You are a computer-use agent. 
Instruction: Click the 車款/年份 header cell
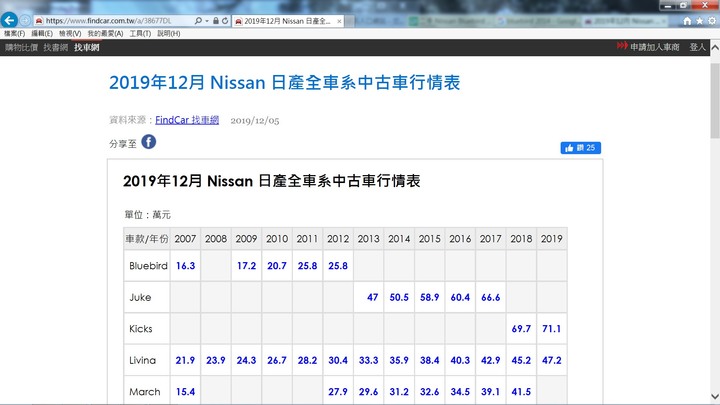point(147,239)
